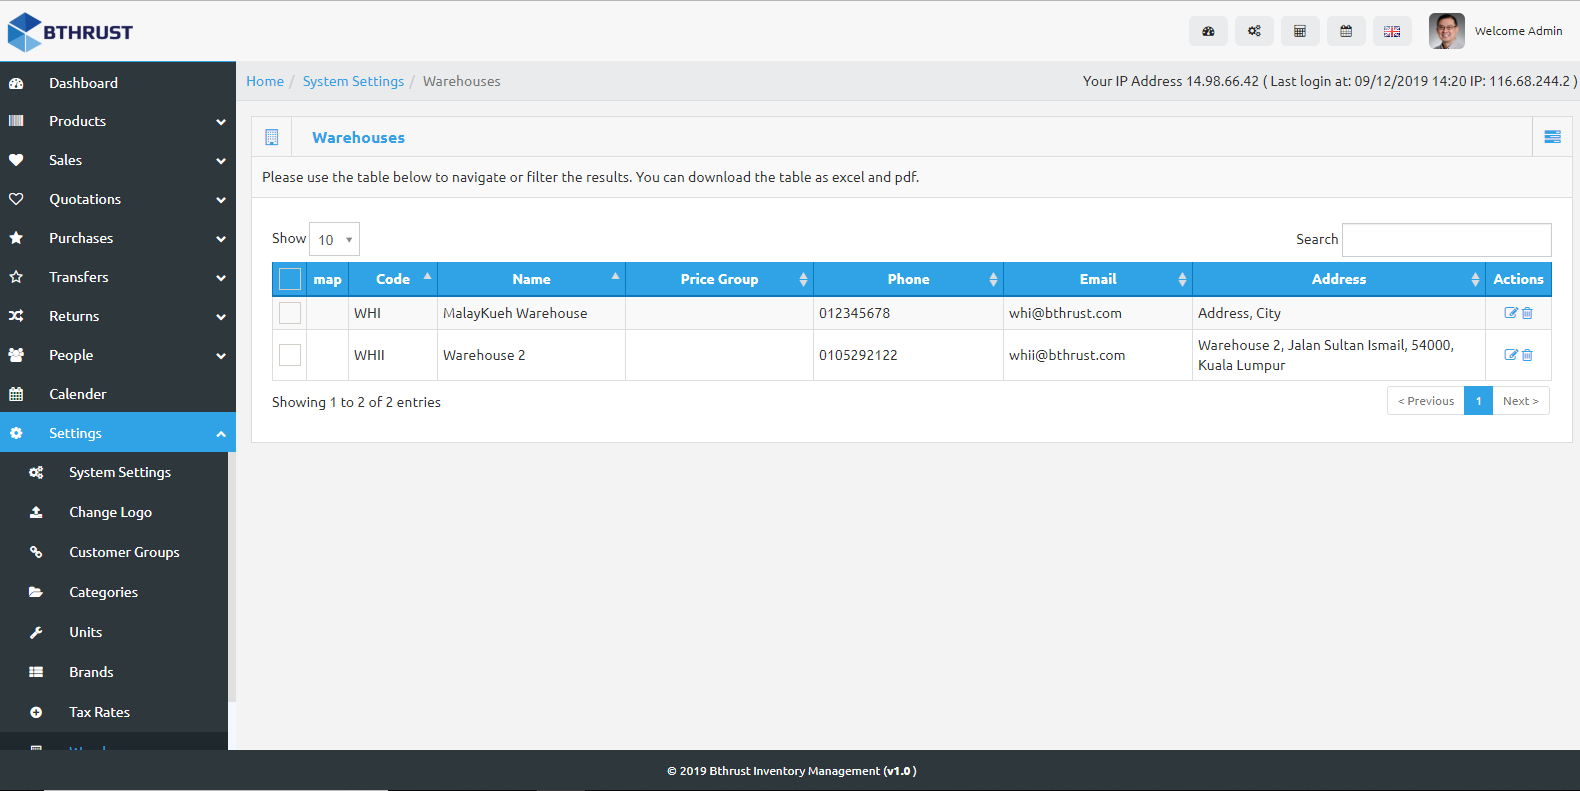Open Customer Groups submenu item
This screenshot has width=1580, height=791.
tap(114, 552)
